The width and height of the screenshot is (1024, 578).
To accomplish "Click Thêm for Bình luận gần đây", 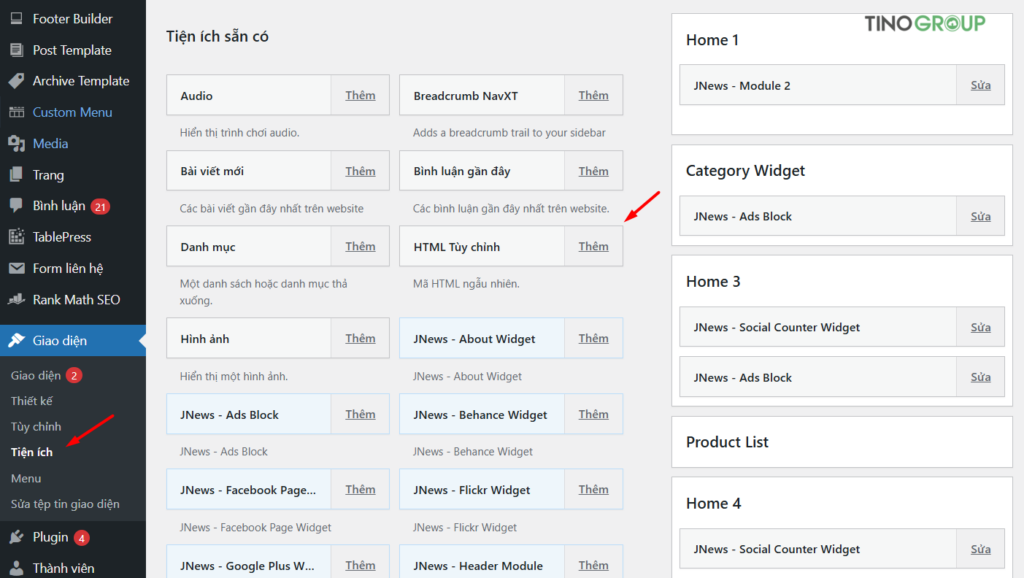I will pyautogui.click(x=593, y=171).
